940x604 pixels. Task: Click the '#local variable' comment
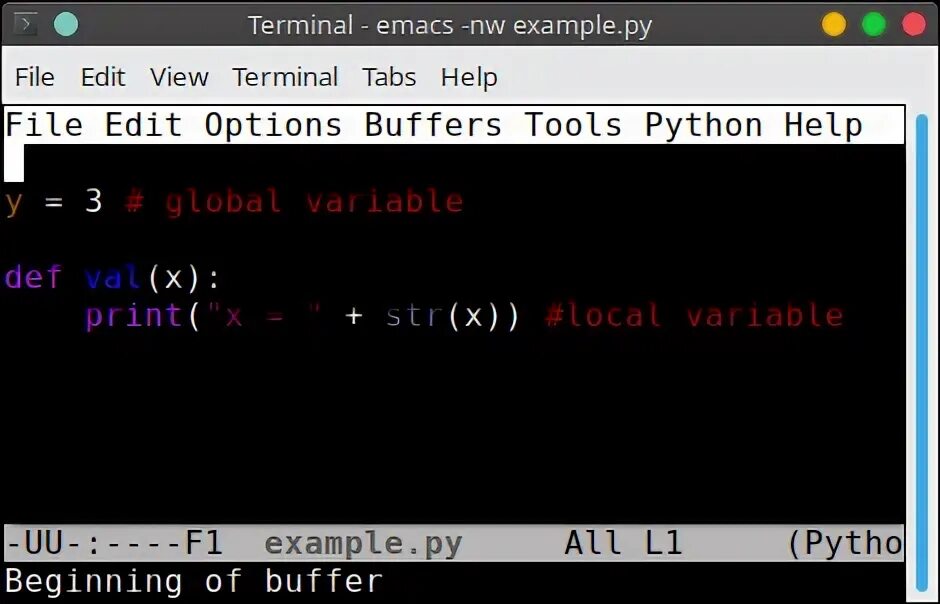coord(694,316)
